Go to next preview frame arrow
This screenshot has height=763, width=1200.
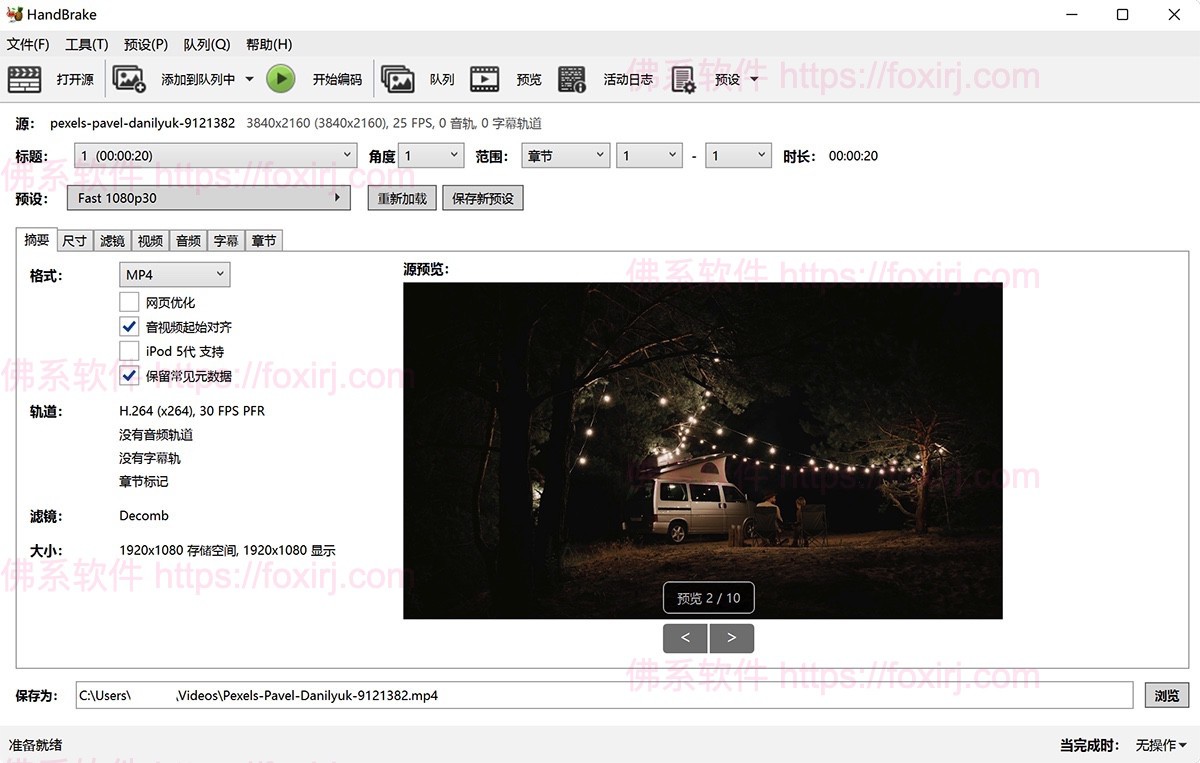(732, 638)
